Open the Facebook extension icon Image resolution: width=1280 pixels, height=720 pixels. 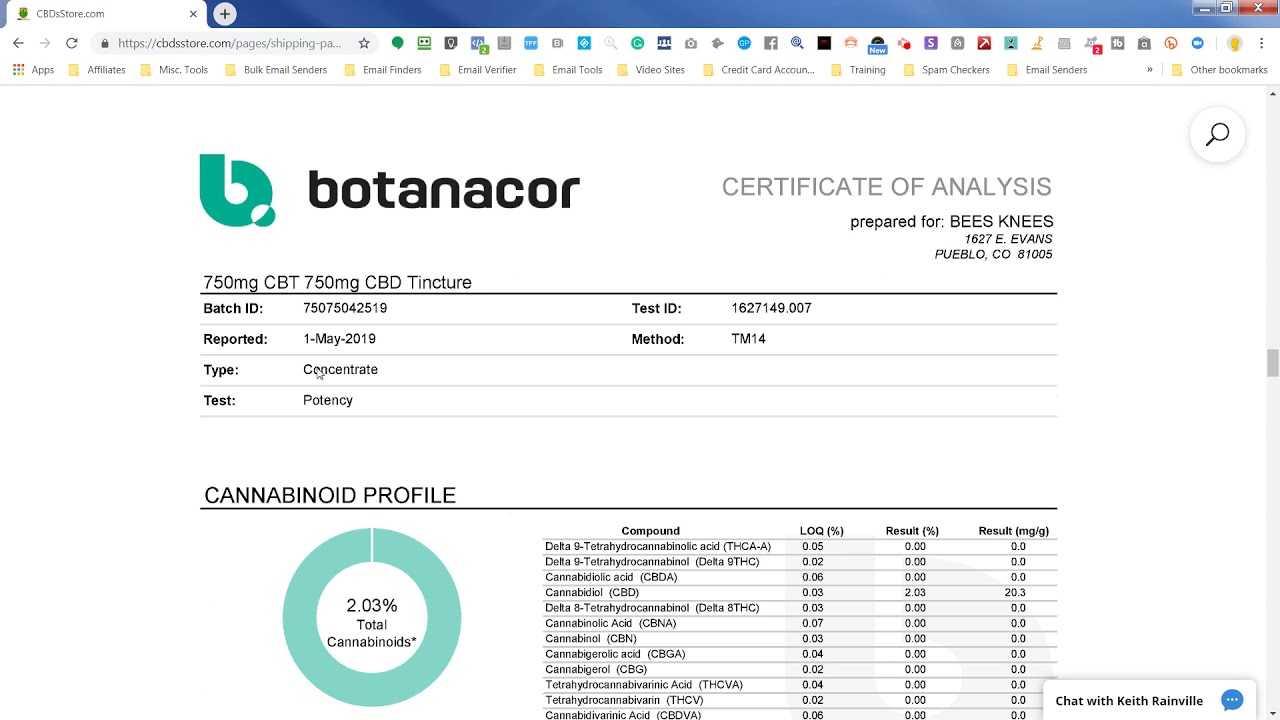[x=771, y=43]
